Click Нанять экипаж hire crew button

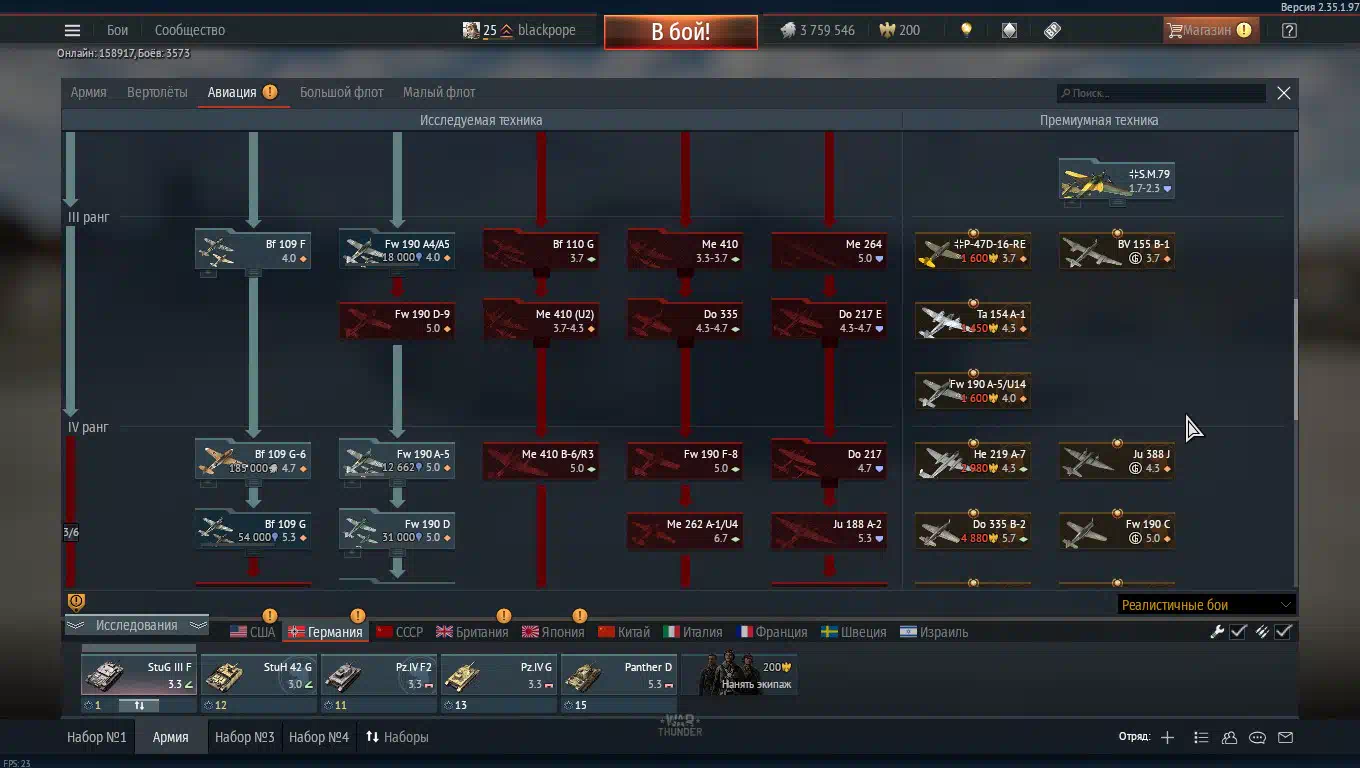pos(740,675)
